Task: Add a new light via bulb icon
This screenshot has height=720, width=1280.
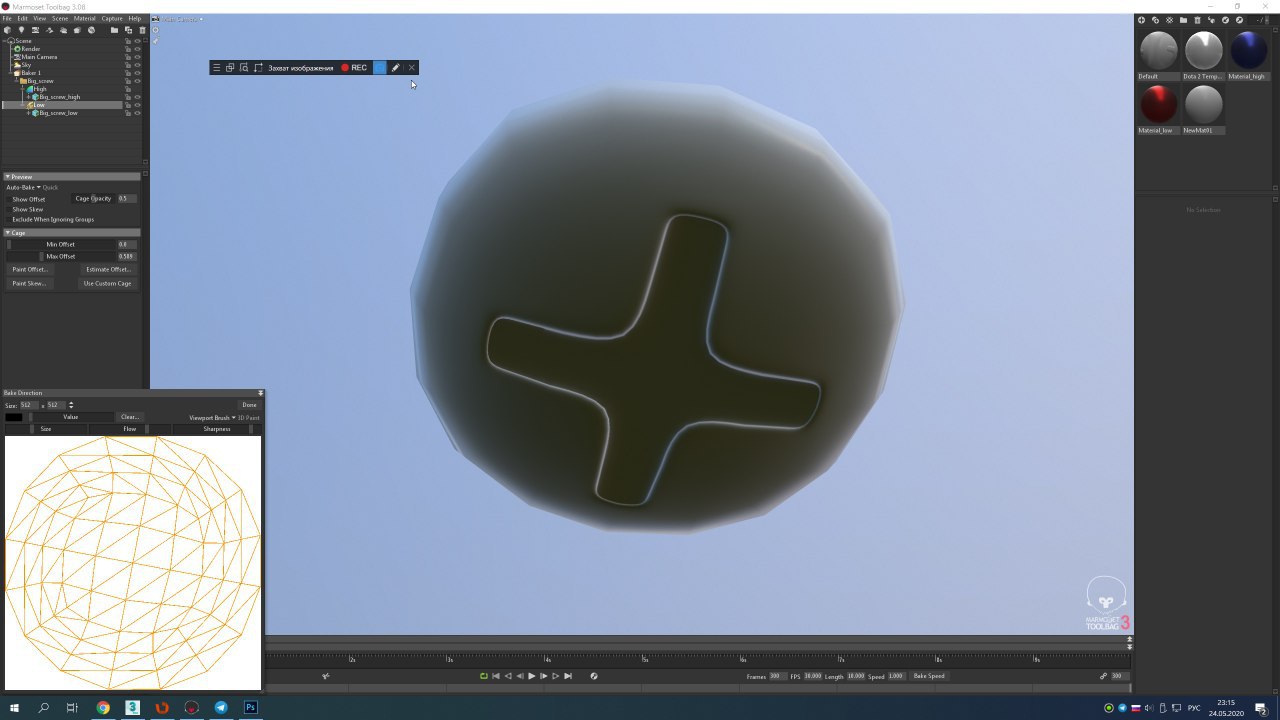Action: [21, 30]
